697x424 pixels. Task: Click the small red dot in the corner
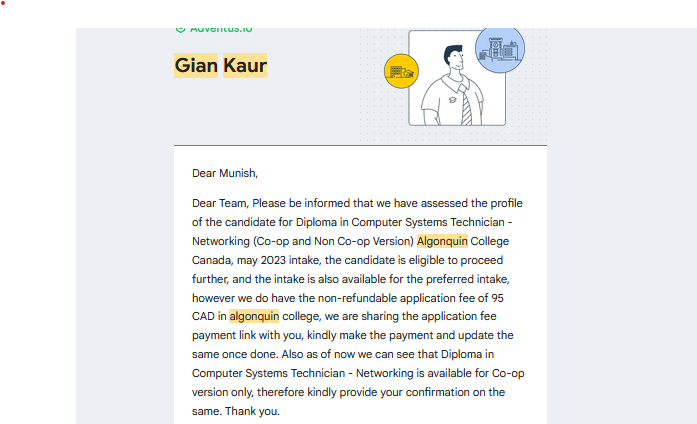[3, 4]
